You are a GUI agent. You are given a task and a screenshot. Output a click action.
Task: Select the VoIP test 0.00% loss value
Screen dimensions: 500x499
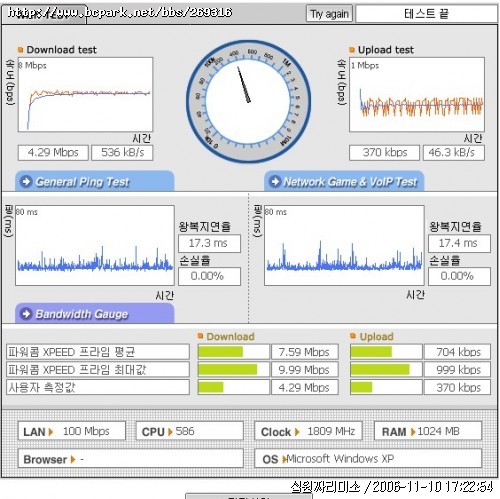(459, 276)
